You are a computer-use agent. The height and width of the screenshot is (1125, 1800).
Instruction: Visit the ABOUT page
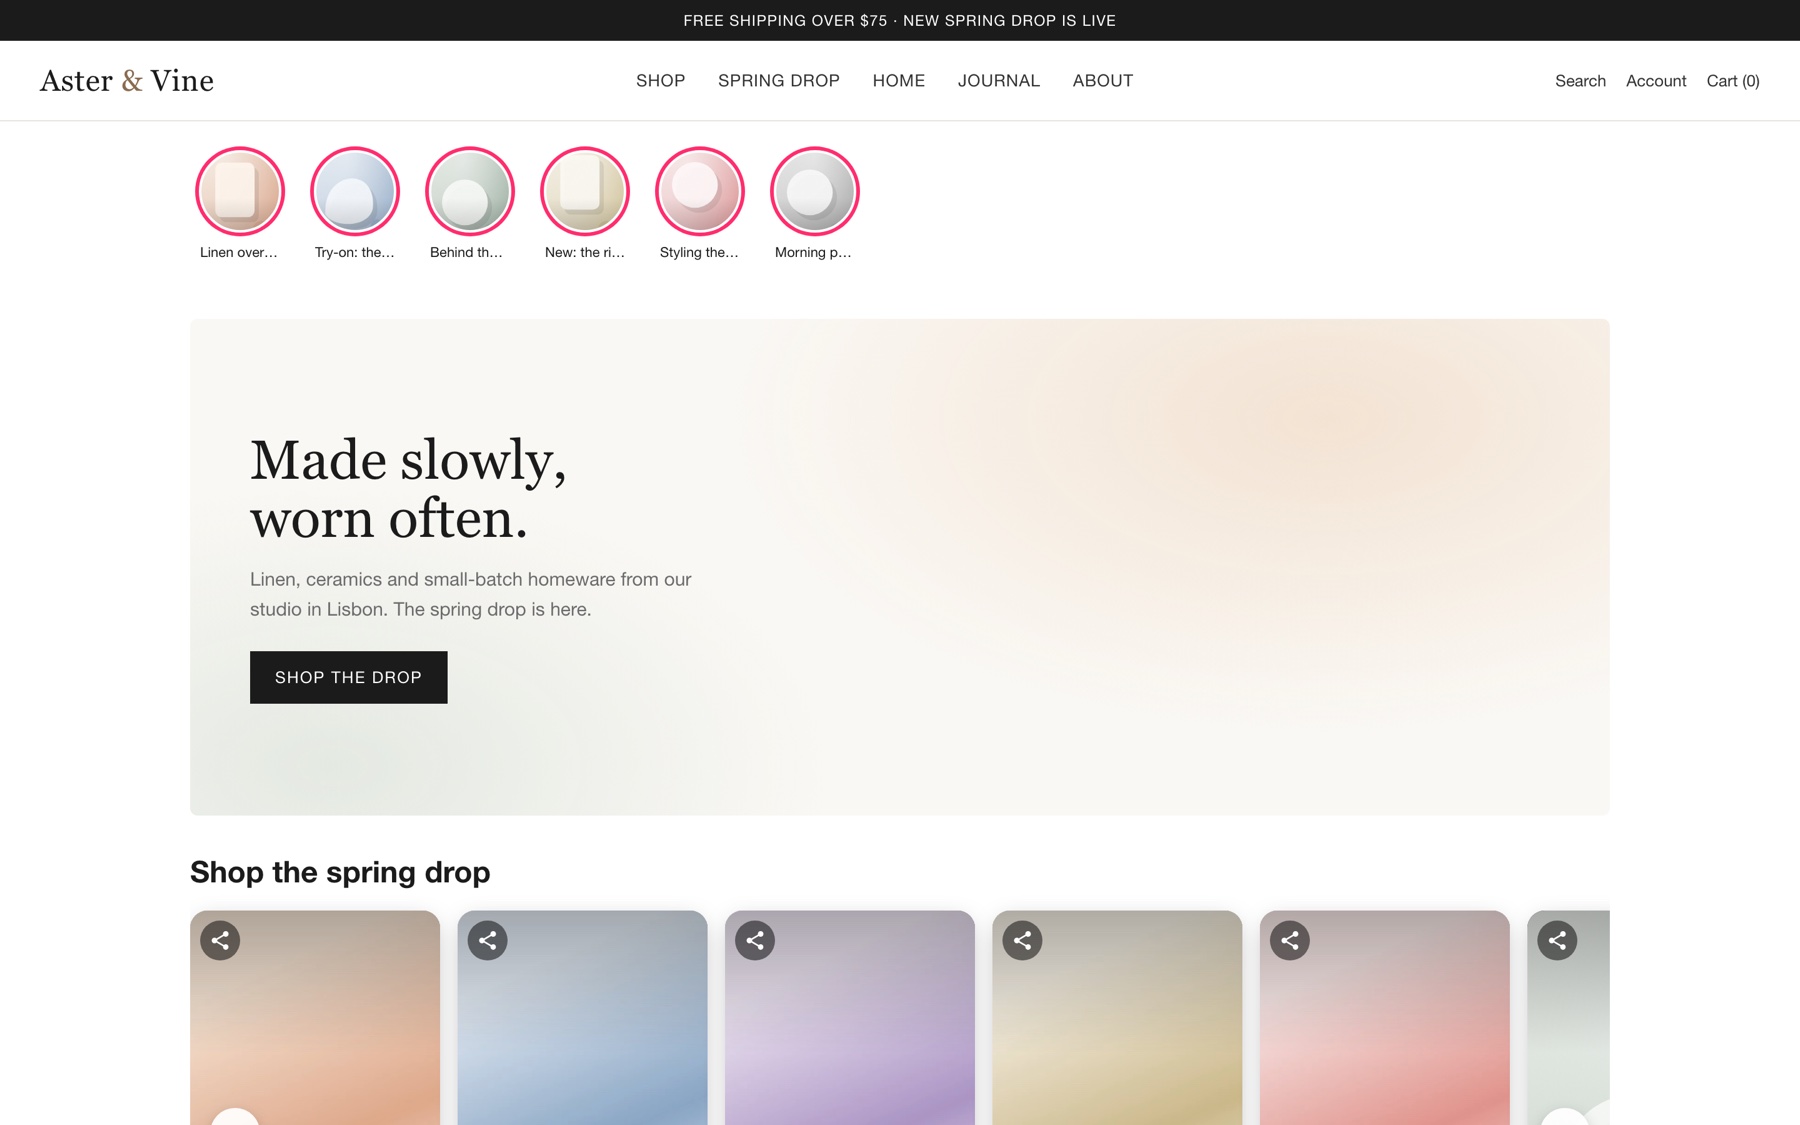click(1103, 81)
